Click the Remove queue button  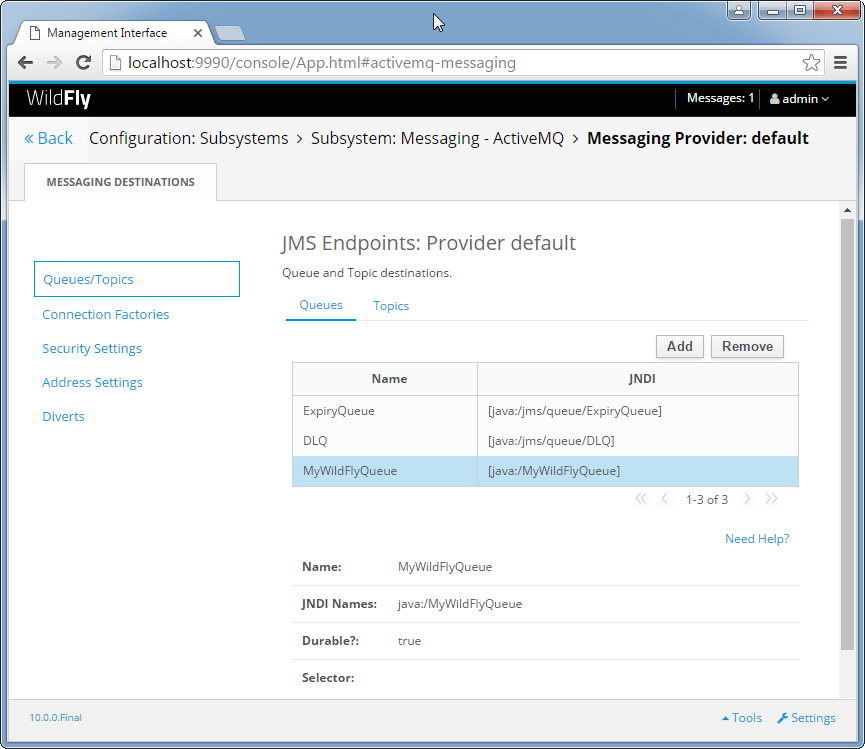747,346
